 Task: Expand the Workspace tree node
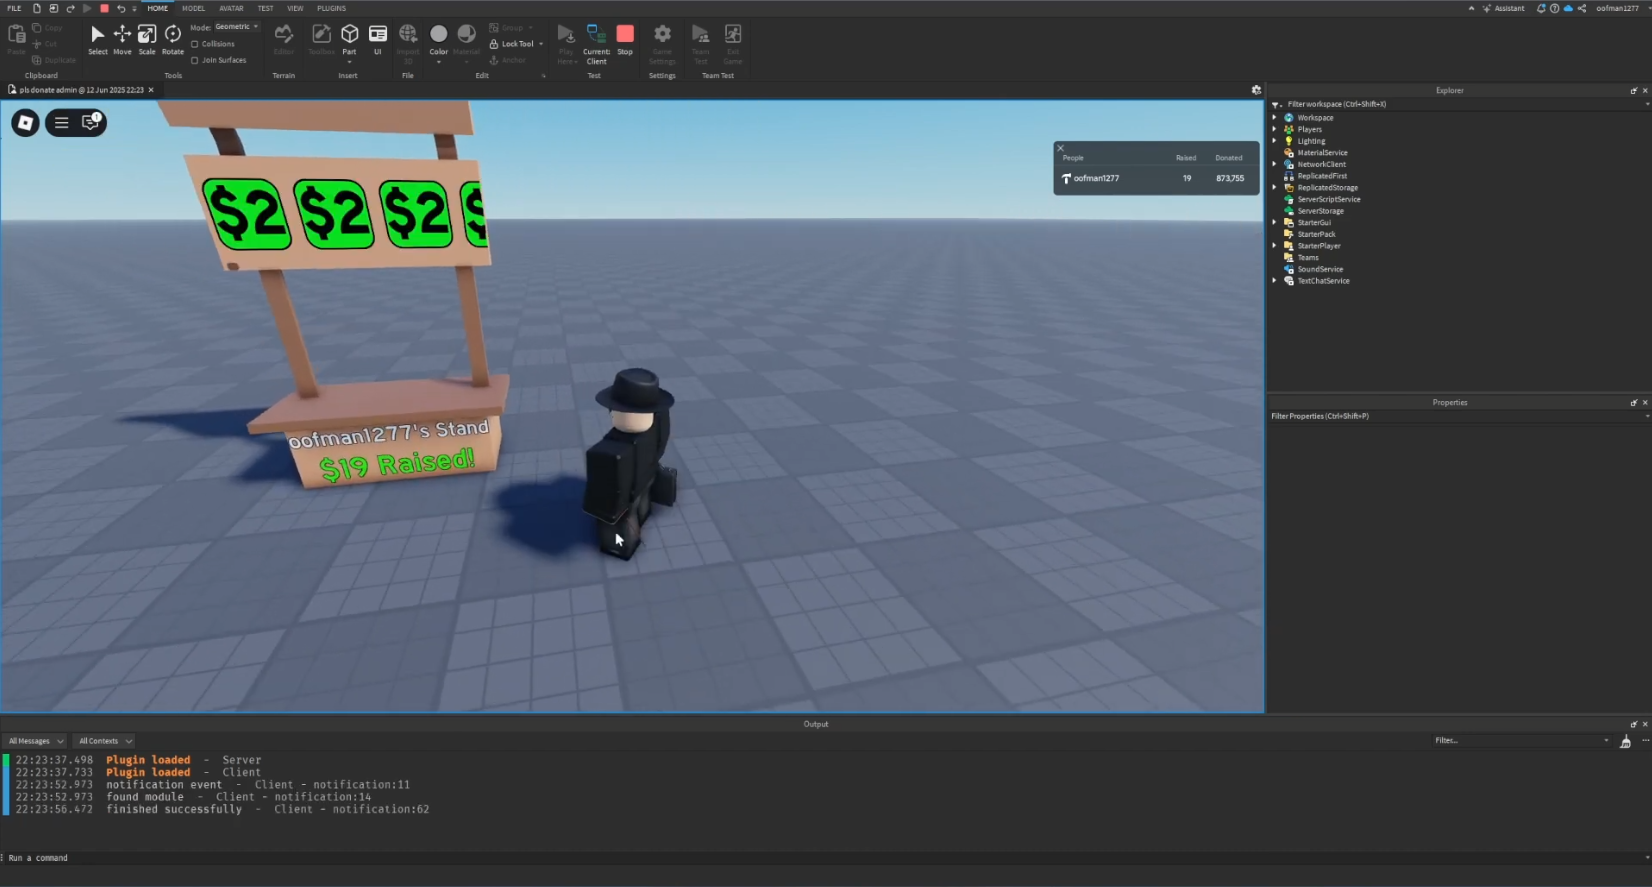click(x=1275, y=118)
